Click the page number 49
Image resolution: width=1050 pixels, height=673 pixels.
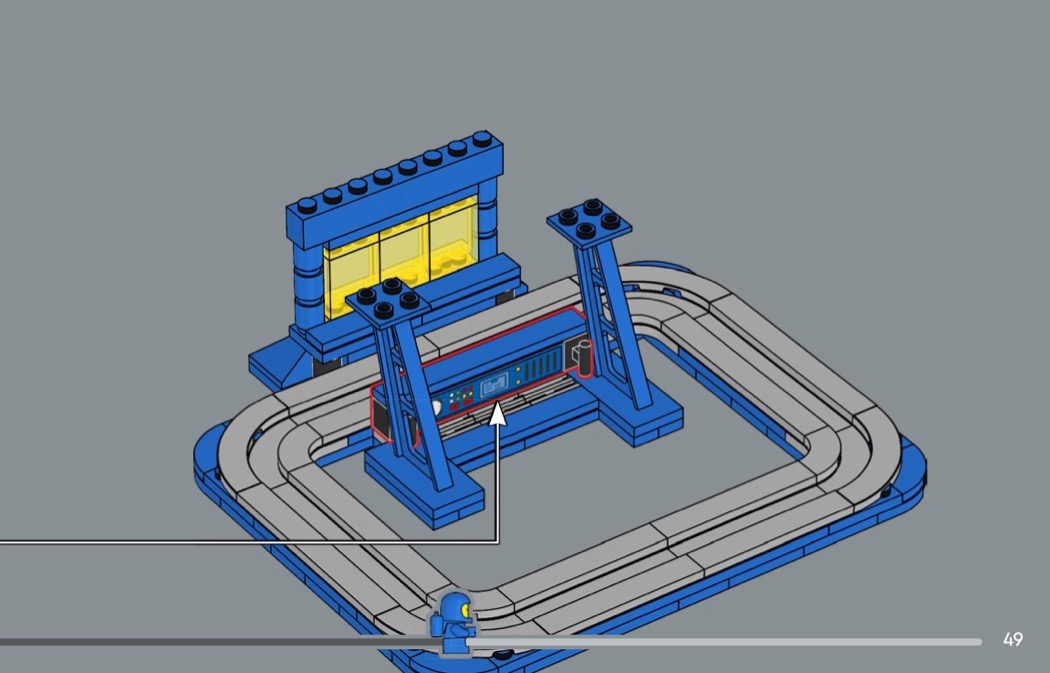coord(1012,640)
